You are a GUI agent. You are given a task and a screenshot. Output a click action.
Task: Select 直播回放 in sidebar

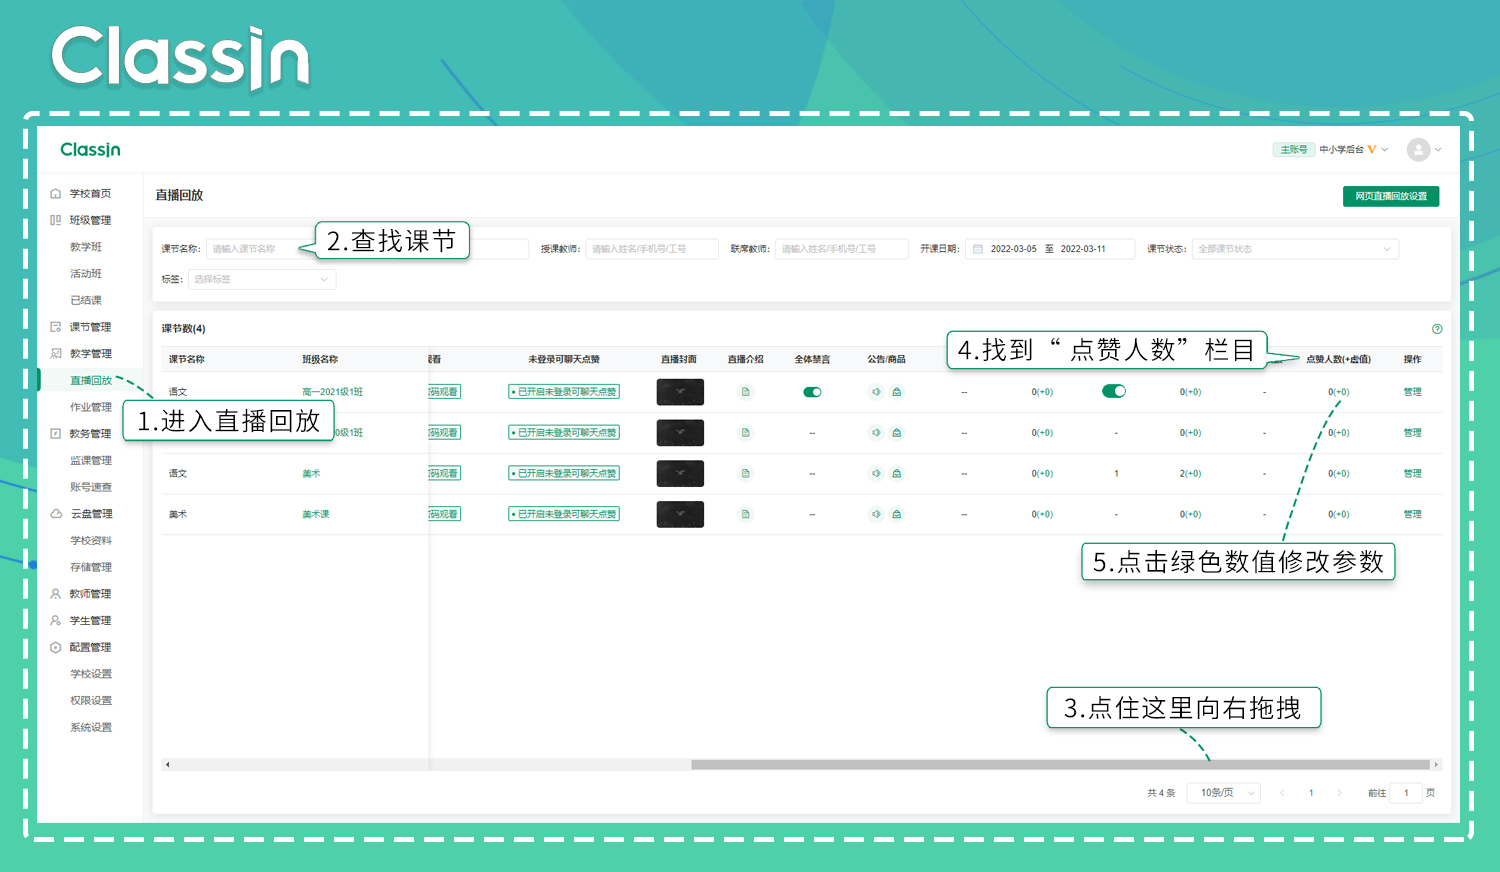(x=91, y=381)
